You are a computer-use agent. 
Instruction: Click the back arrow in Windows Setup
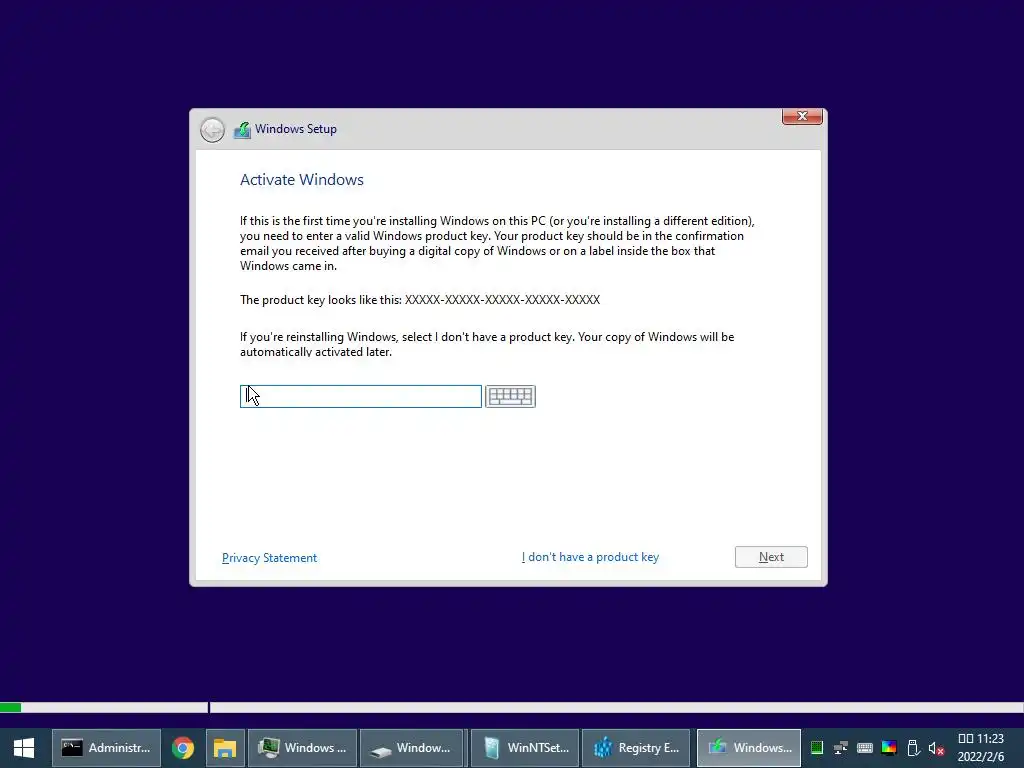[212, 130]
